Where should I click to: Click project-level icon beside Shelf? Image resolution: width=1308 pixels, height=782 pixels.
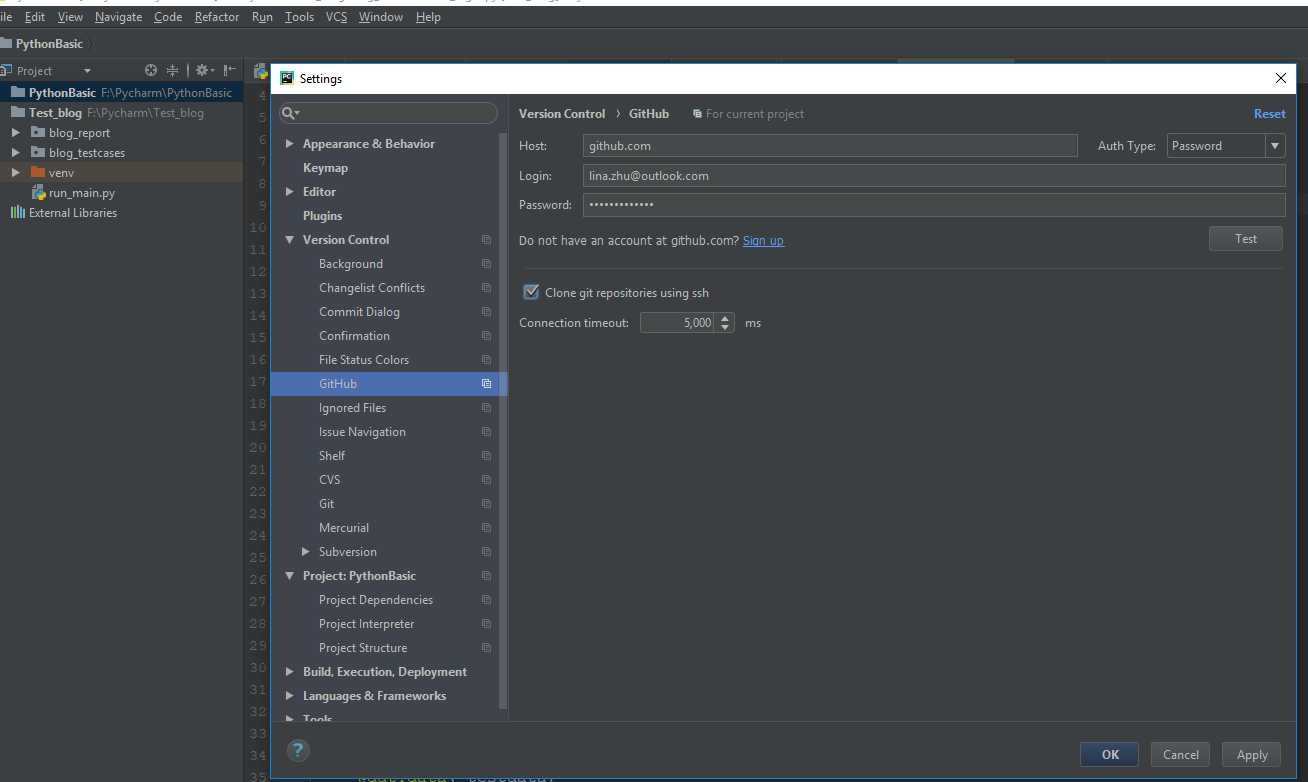(x=486, y=456)
